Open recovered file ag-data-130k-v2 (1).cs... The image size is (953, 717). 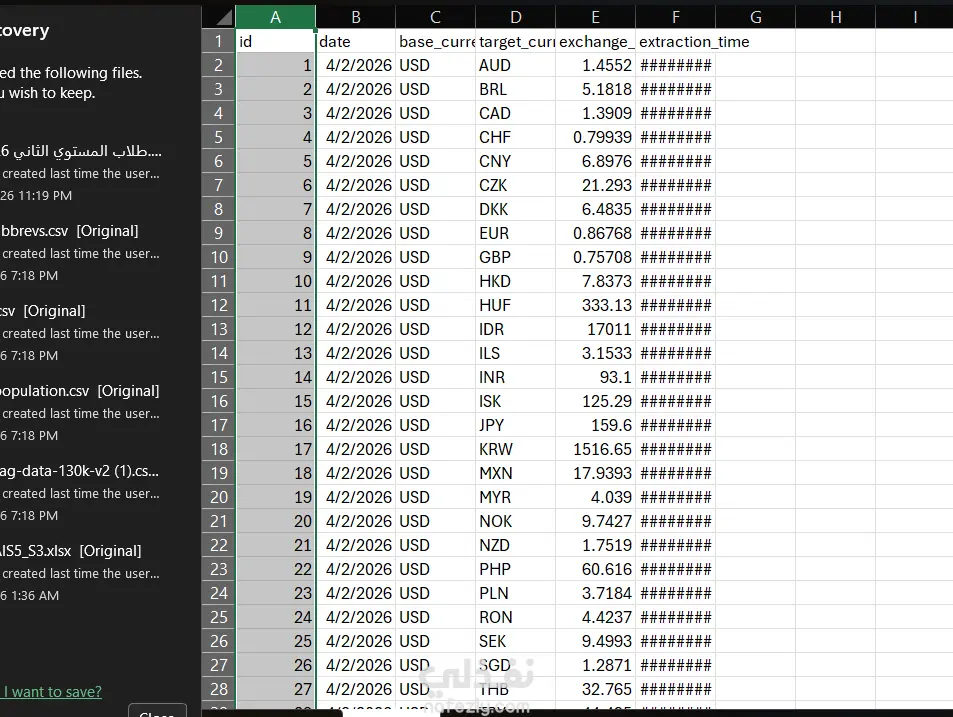click(81, 493)
